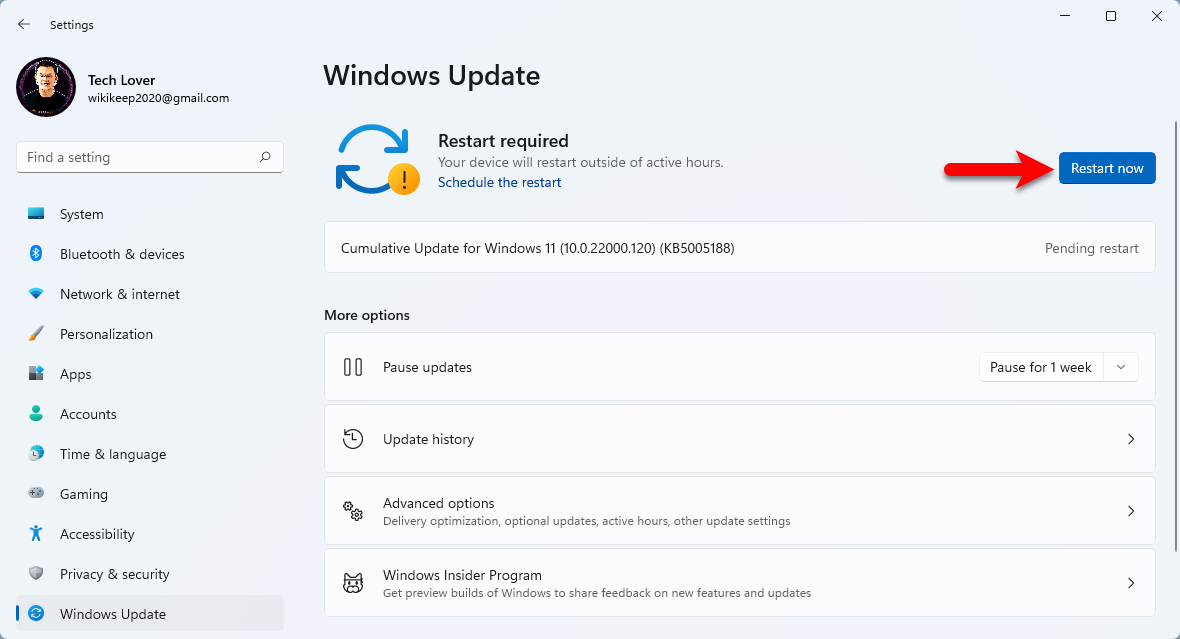Click the magnifier icon in the search box
The width and height of the screenshot is (1180, 639).
(265, 157)
